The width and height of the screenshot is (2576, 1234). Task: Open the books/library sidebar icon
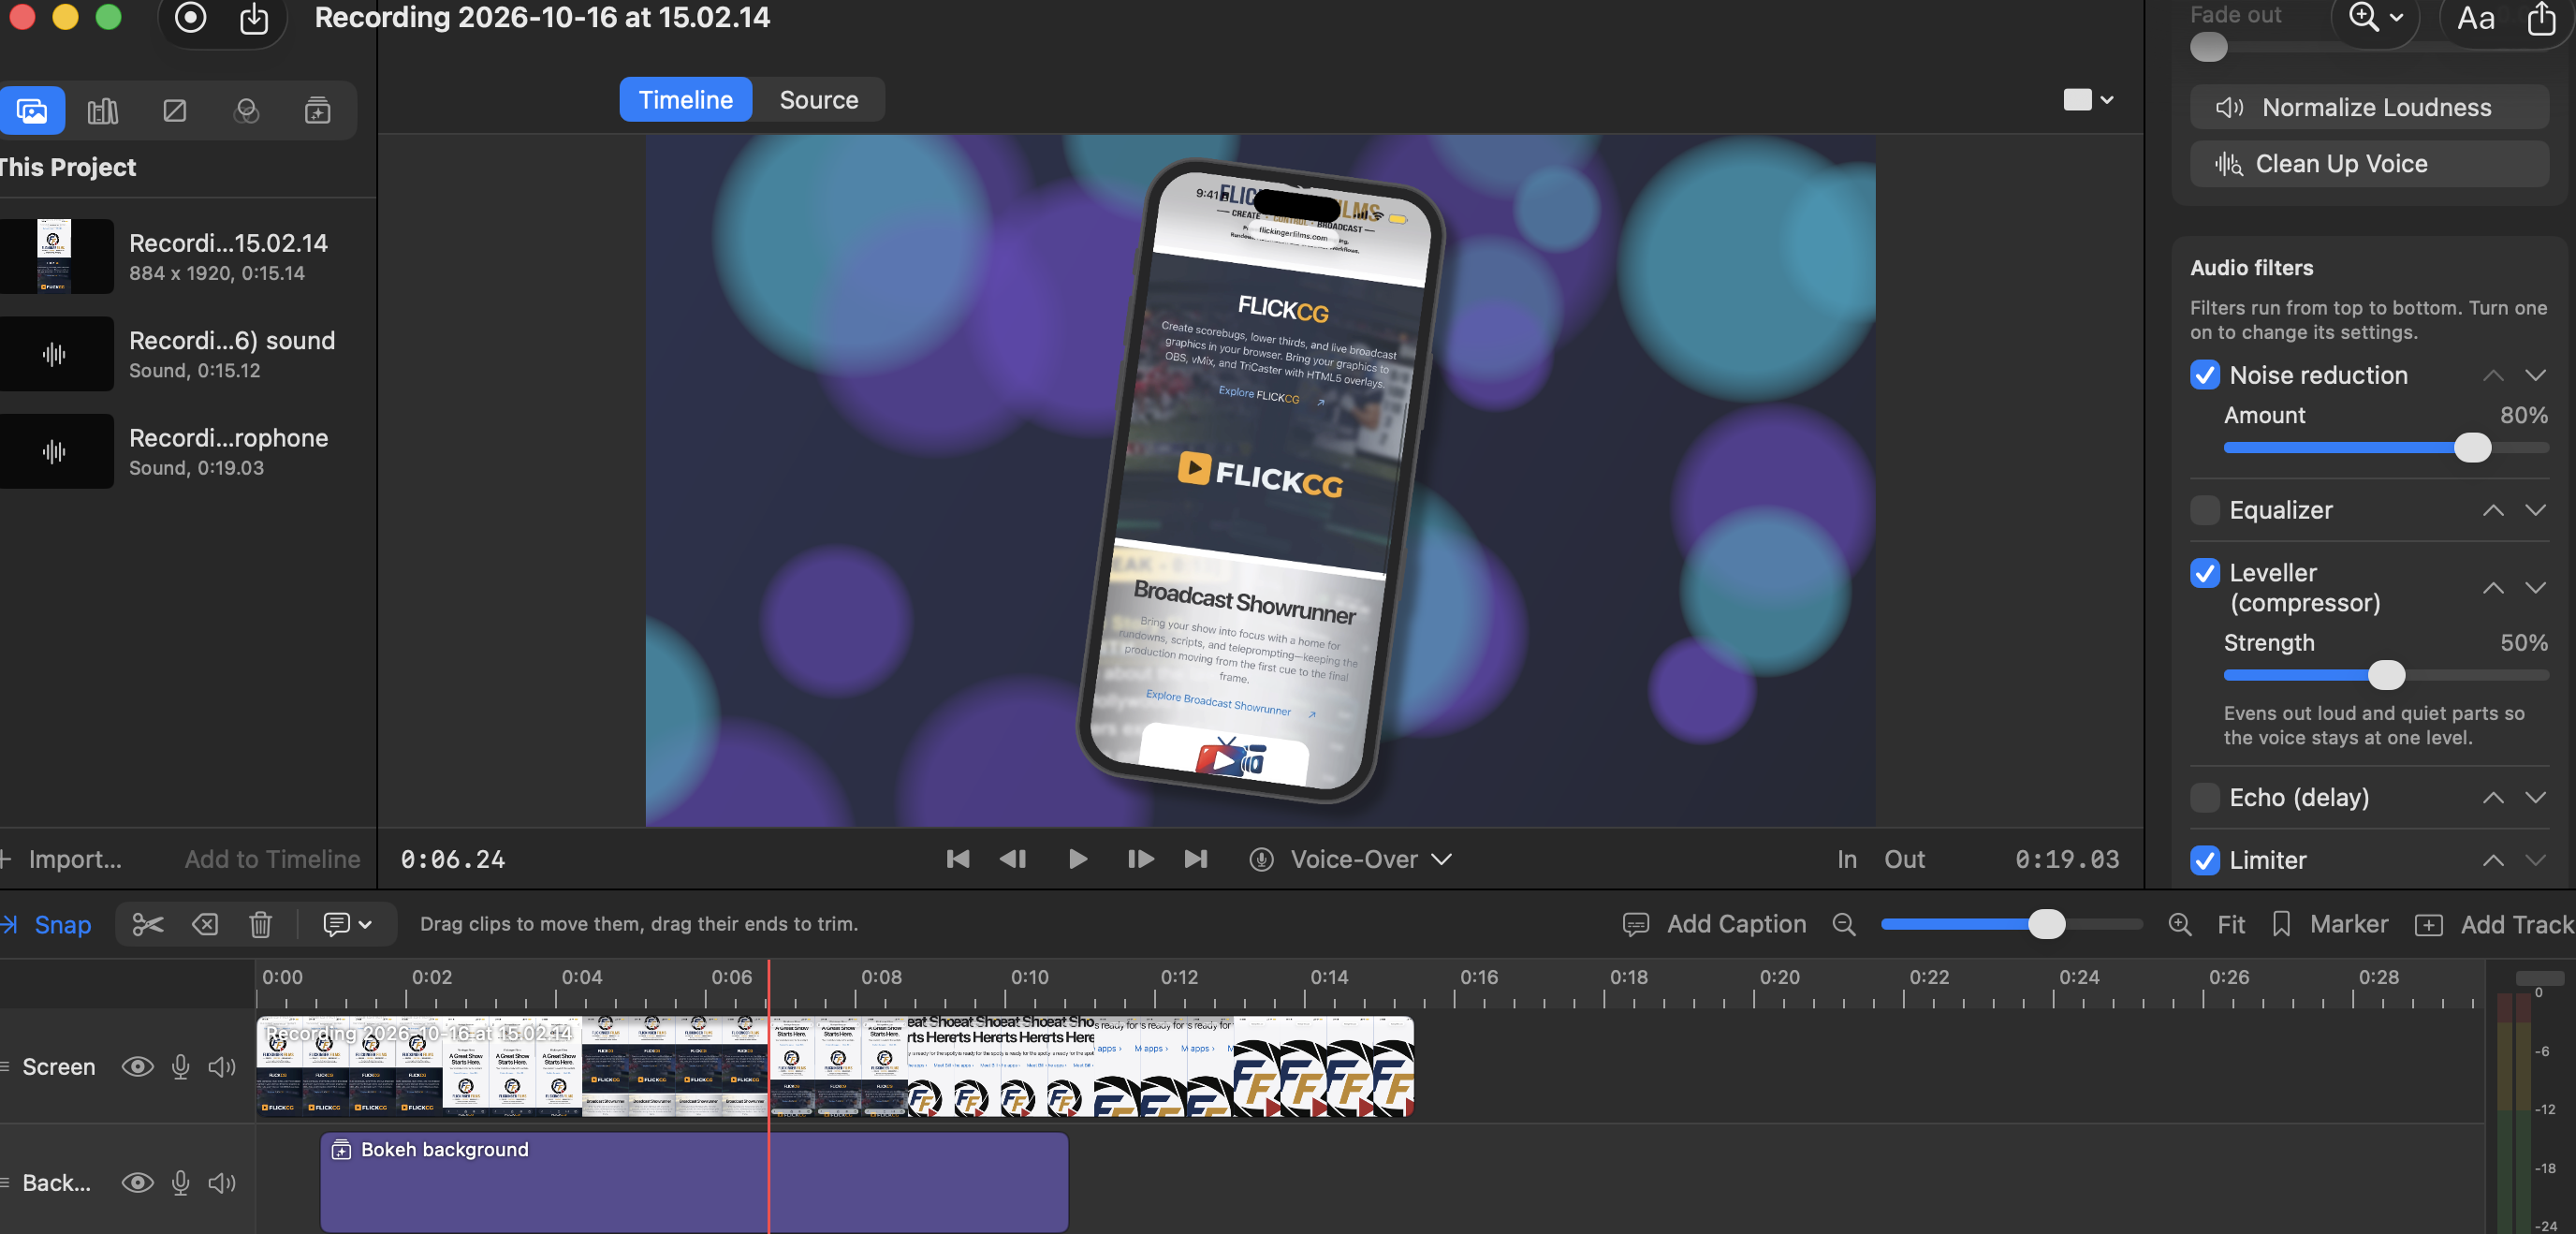[103, 110]
